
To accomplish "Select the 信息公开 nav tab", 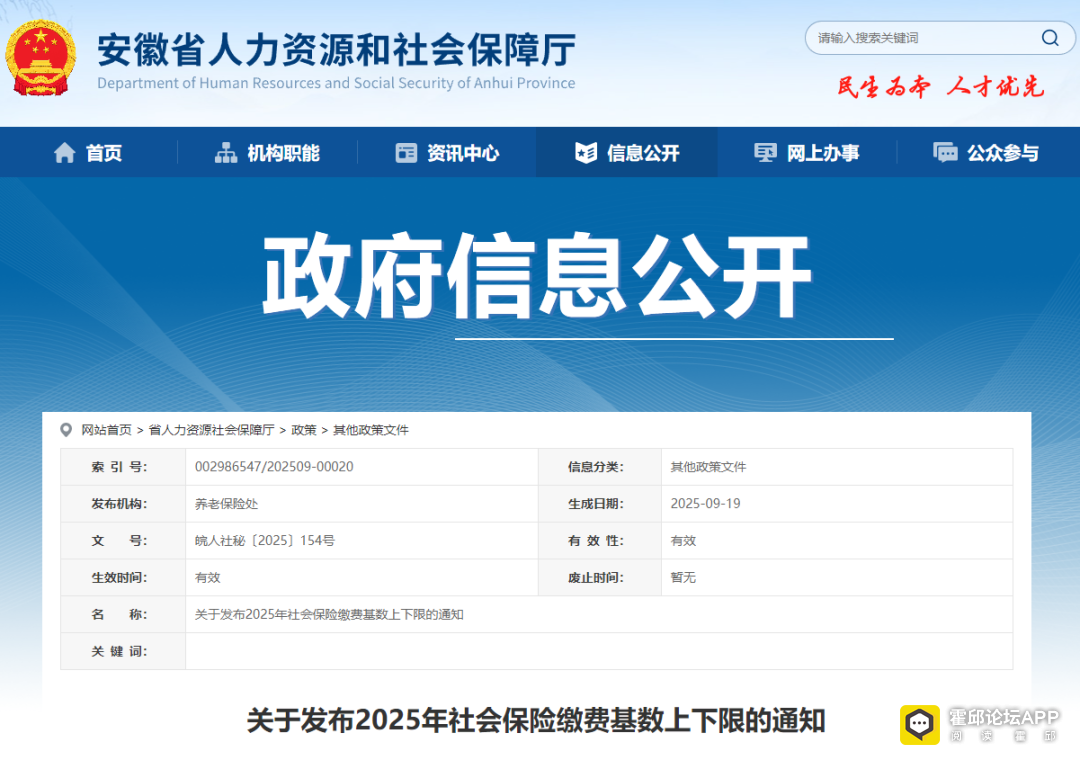I will click(627, 152).
